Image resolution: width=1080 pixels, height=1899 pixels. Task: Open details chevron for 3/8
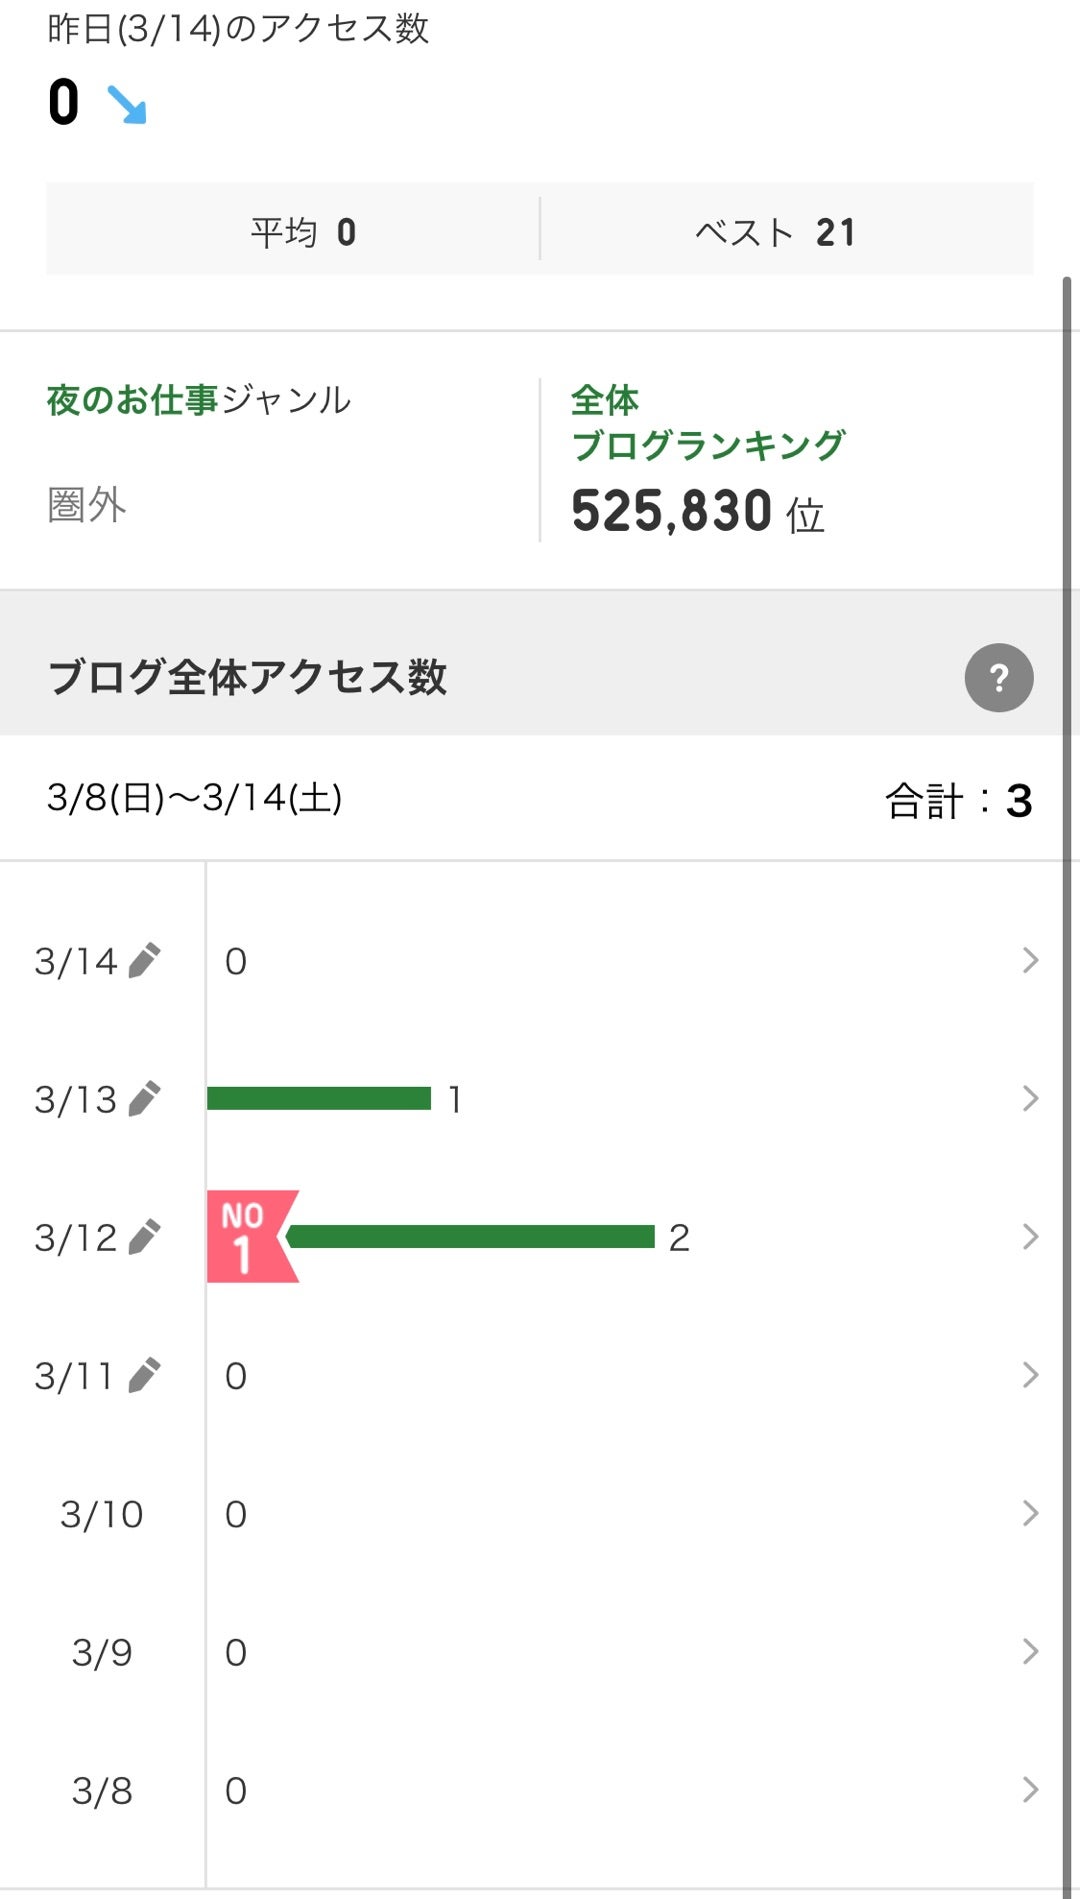point(1030,1789)
